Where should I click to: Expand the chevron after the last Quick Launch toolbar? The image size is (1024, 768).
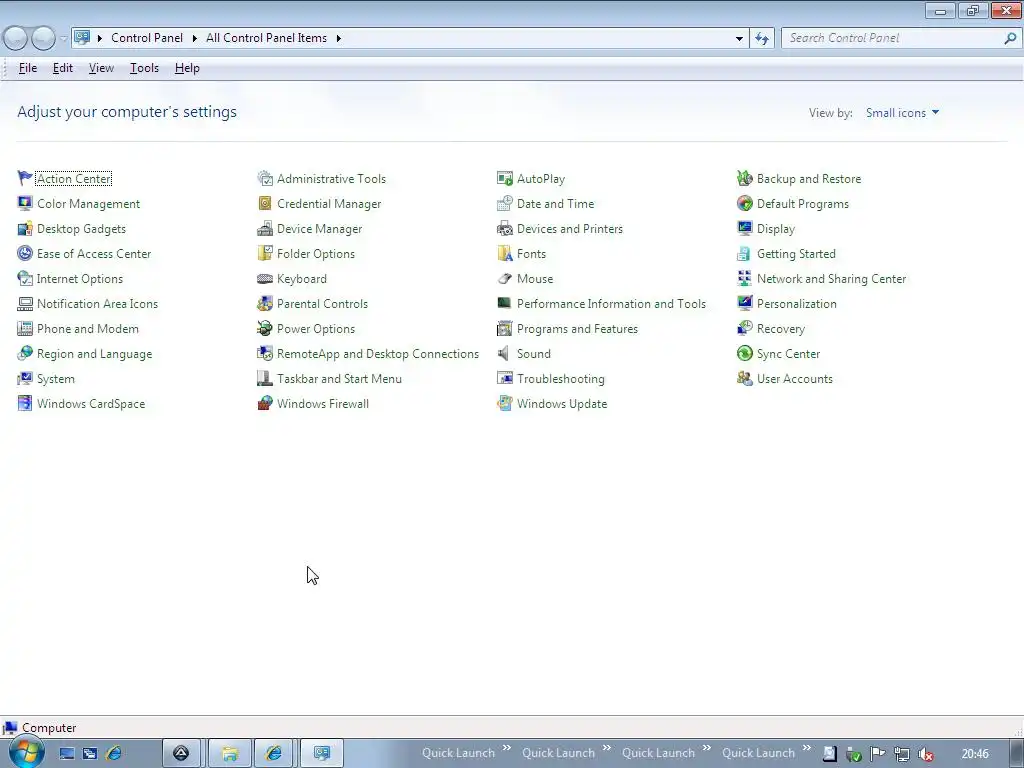point(807,748)
